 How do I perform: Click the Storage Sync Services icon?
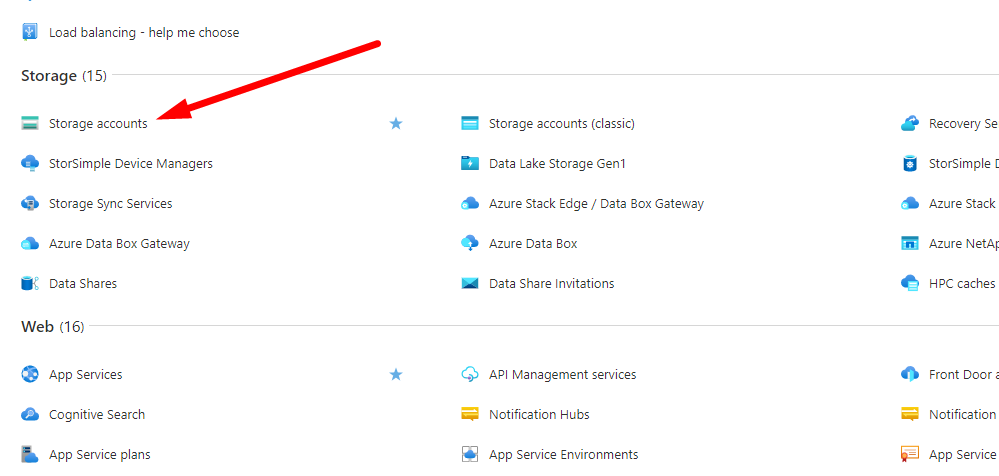(x=30, y=204)
